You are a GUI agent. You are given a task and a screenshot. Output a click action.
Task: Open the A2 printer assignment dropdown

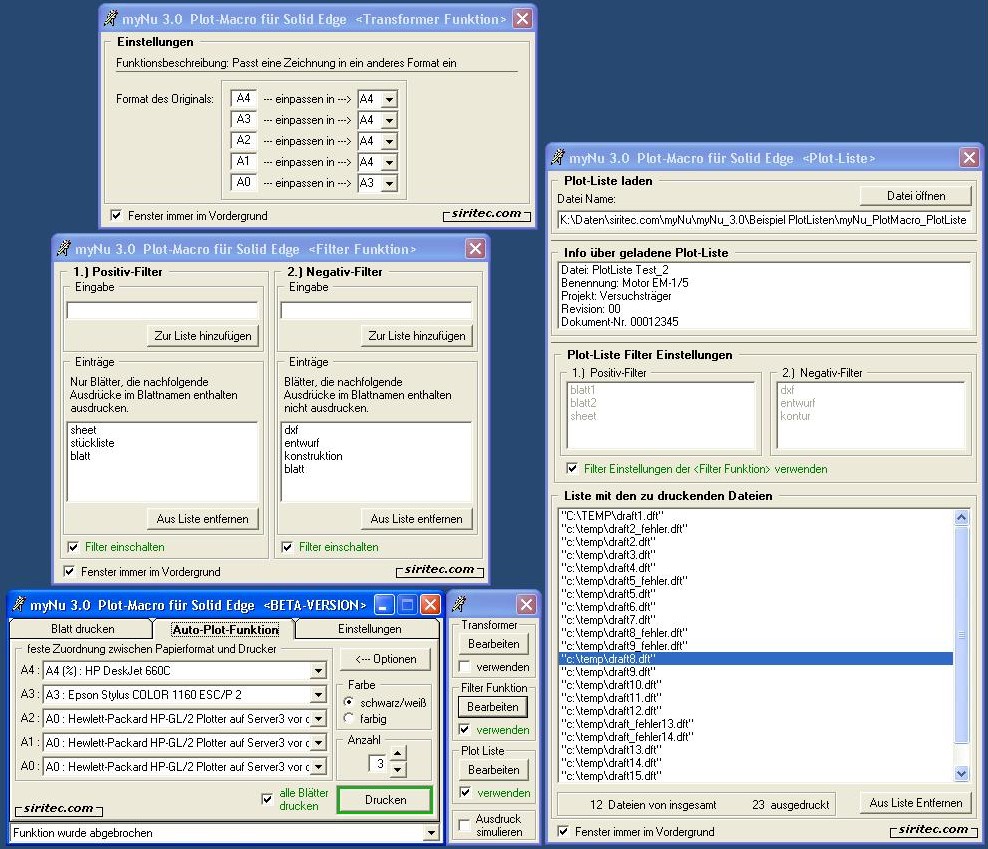[x=319, y=719]
